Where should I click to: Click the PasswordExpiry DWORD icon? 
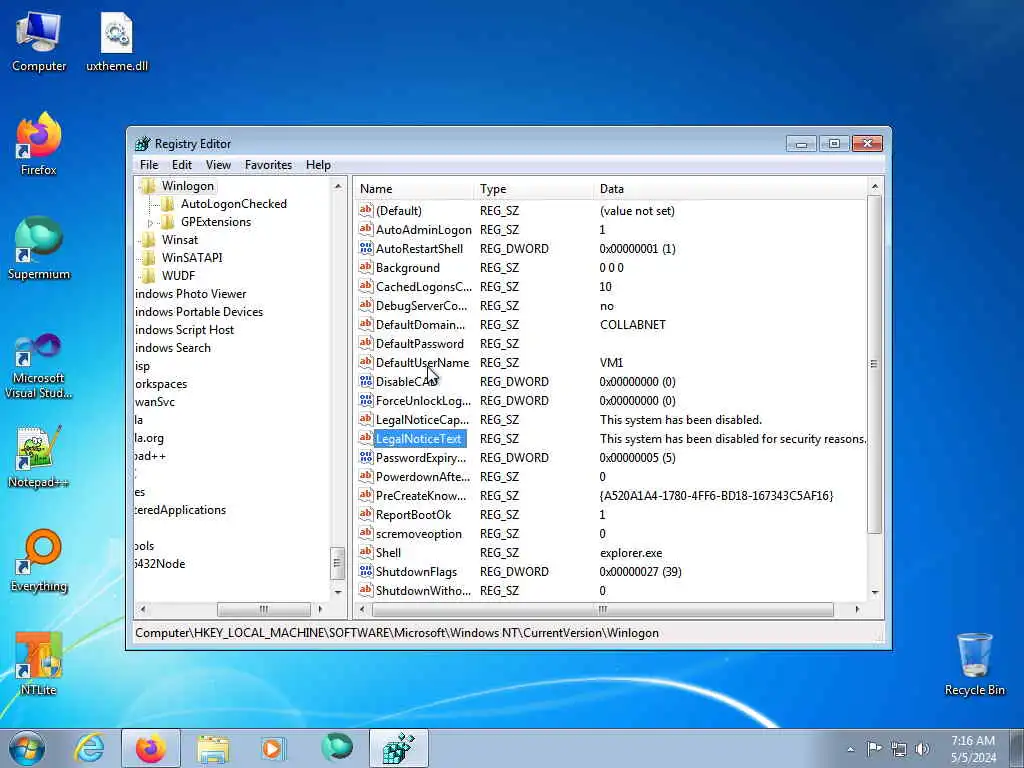coord(366,457)
